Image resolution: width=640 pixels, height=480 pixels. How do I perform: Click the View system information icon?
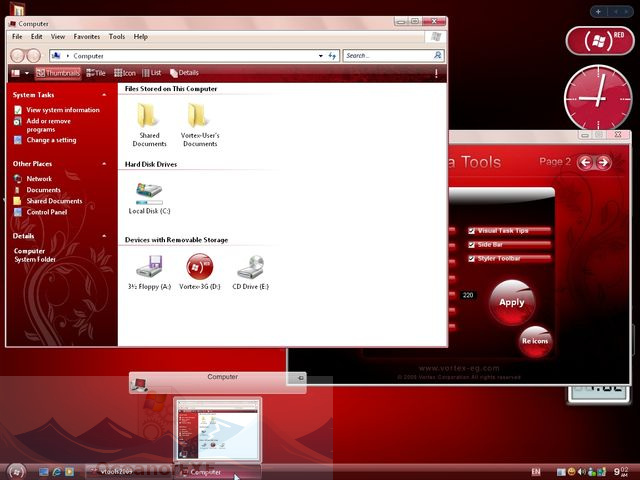18,110
